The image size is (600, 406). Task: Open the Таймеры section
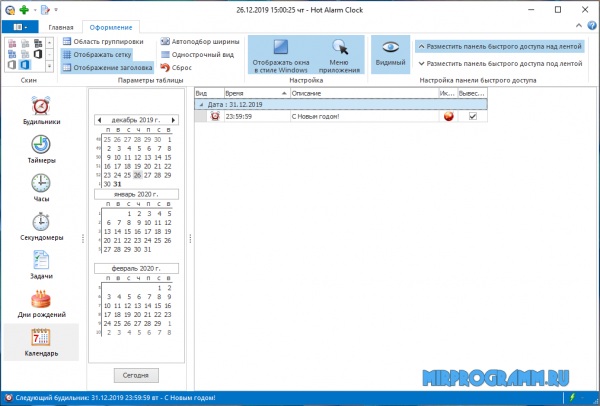coord(41,149)
